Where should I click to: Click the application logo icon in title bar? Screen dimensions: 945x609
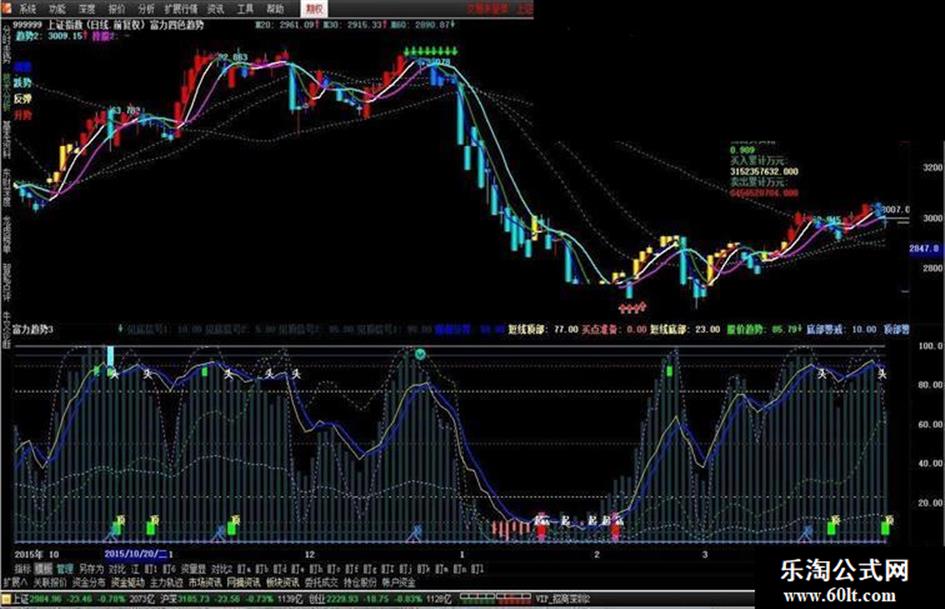tap(6, 8)
